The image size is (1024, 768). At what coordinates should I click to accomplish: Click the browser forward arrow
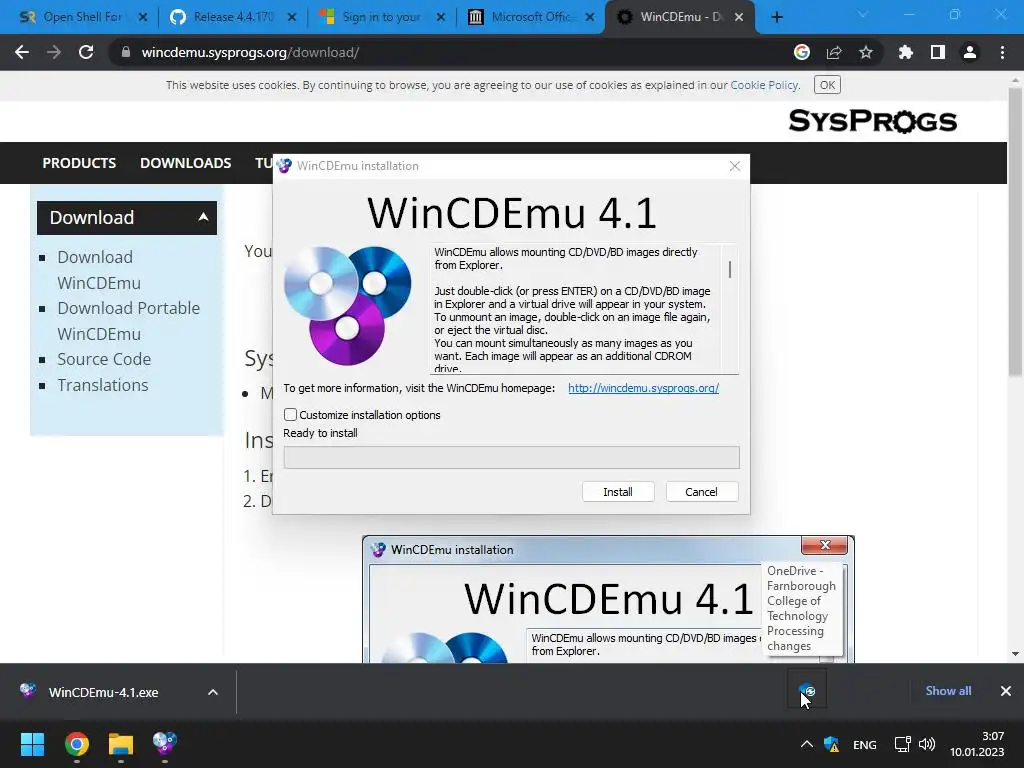[x=54, y=52]
